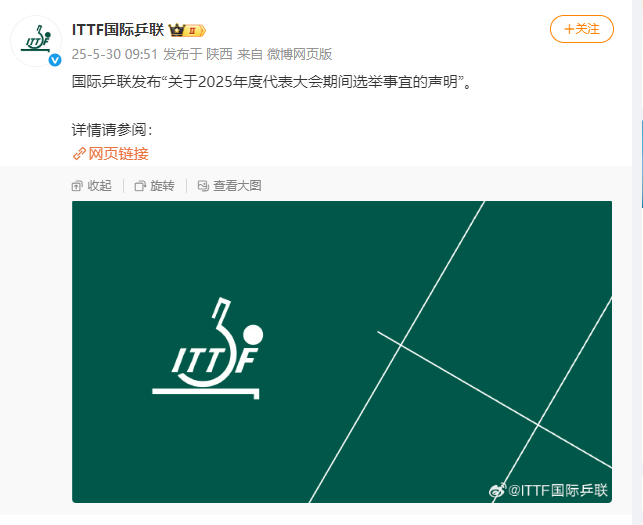Click the ITTF国际乒联 account name
The width and height of the screenshot is (643, 525).
coord(118,30)
